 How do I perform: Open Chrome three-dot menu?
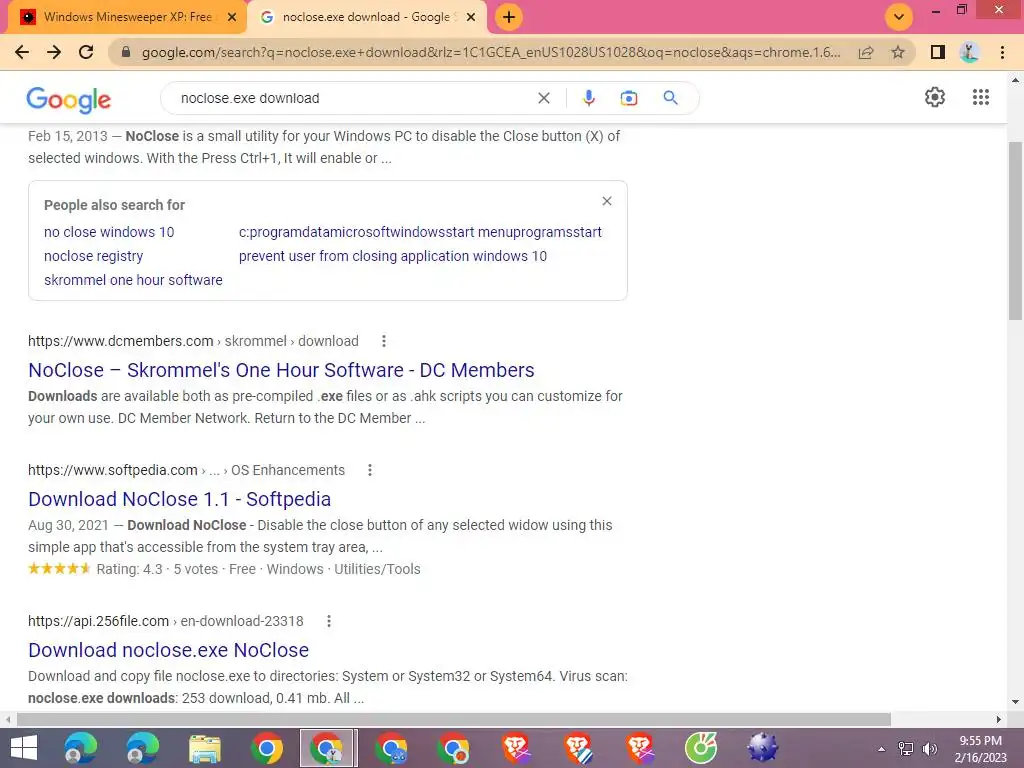point(1002,52)
